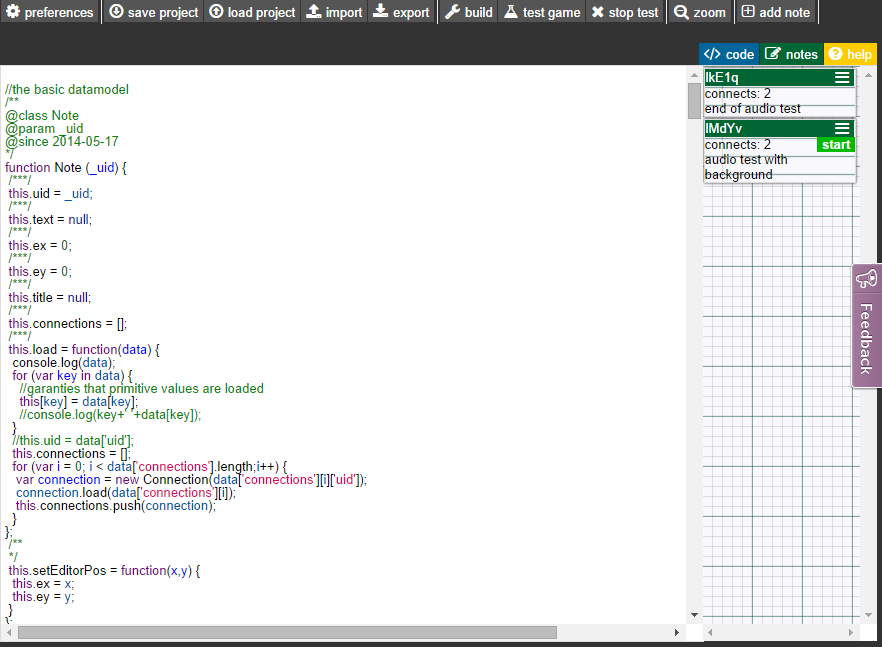Select the note card labeled IkE1q
The height and width of the screenshot is (647, 882).
pos(760,76)
